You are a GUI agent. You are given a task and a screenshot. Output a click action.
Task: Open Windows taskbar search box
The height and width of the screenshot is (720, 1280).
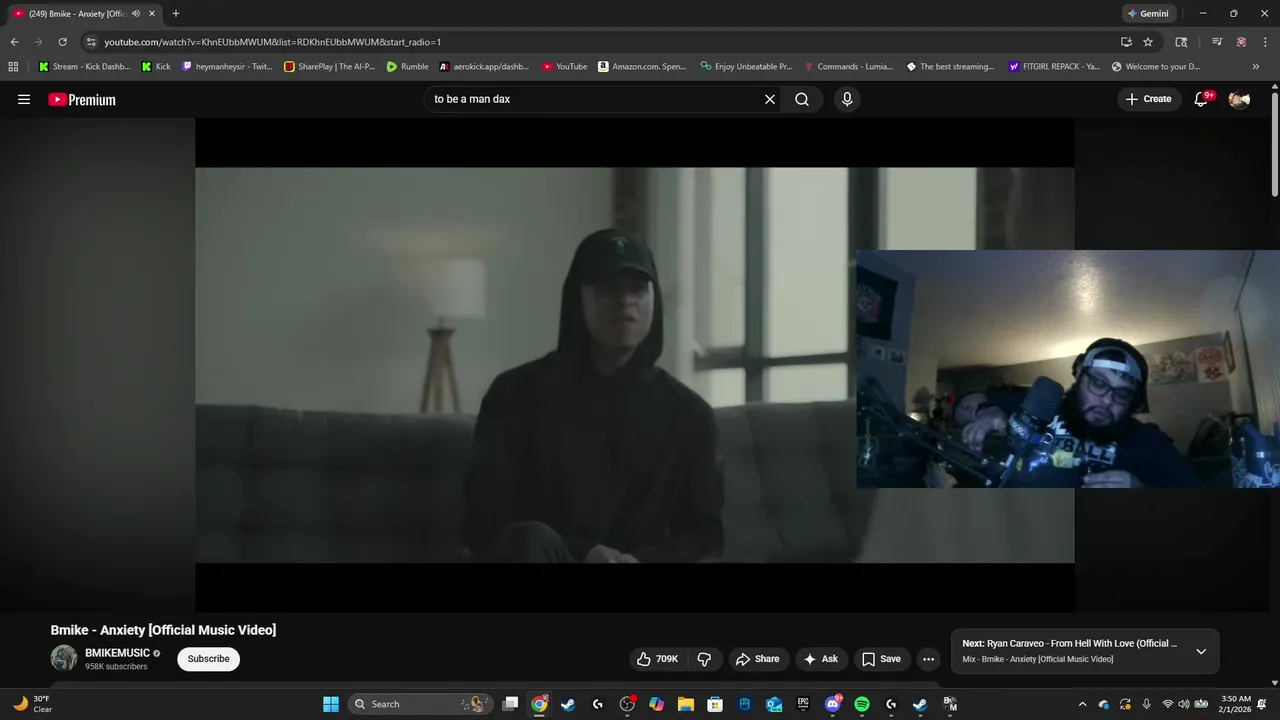point(422,704)
